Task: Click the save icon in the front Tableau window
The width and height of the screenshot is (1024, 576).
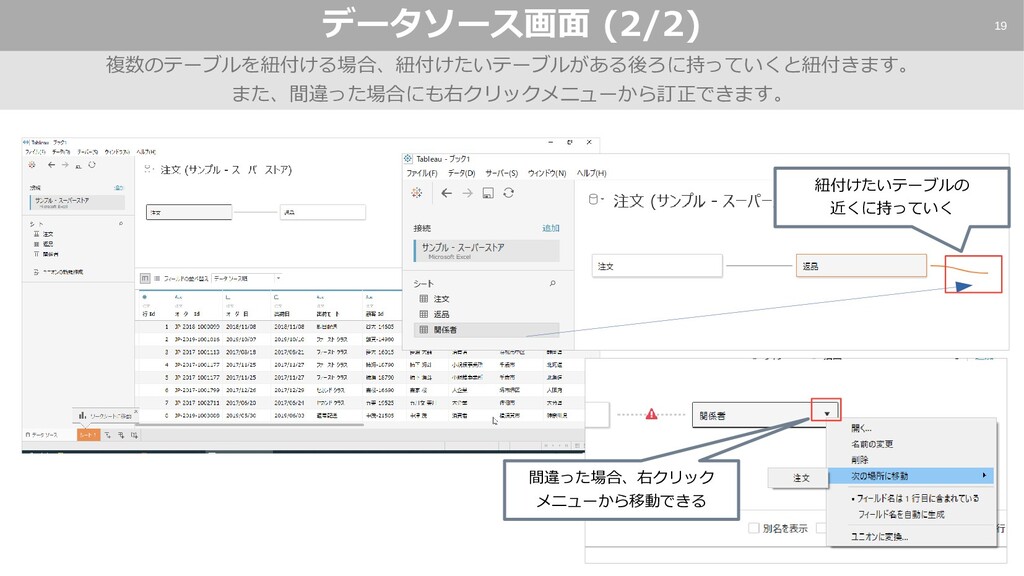Action: 488,193
